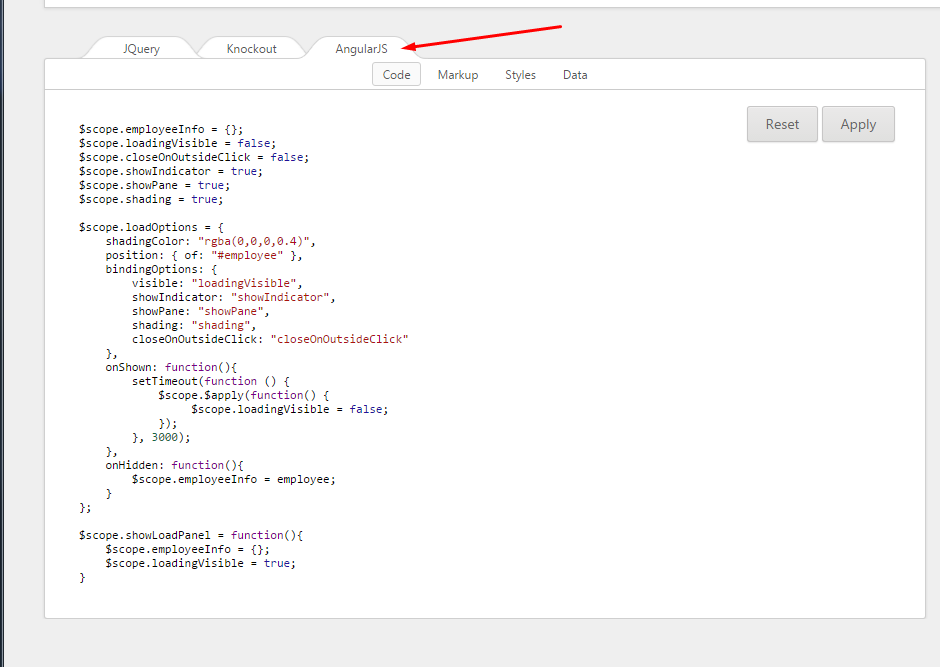The height and width of the screenshot is (667, 940).
Task: Click the "onHidden: function(){" line
Action: 174,465
